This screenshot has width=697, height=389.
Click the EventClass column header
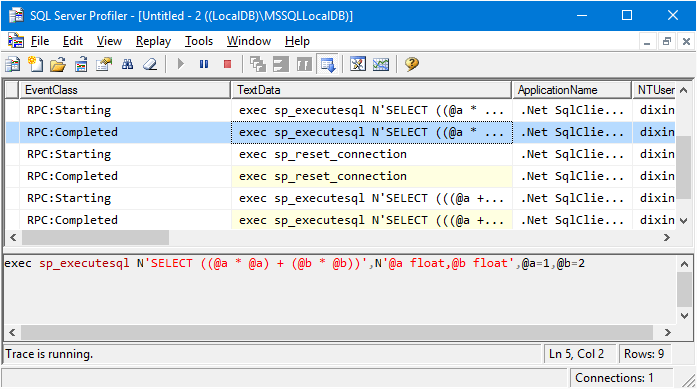point(125,90)
